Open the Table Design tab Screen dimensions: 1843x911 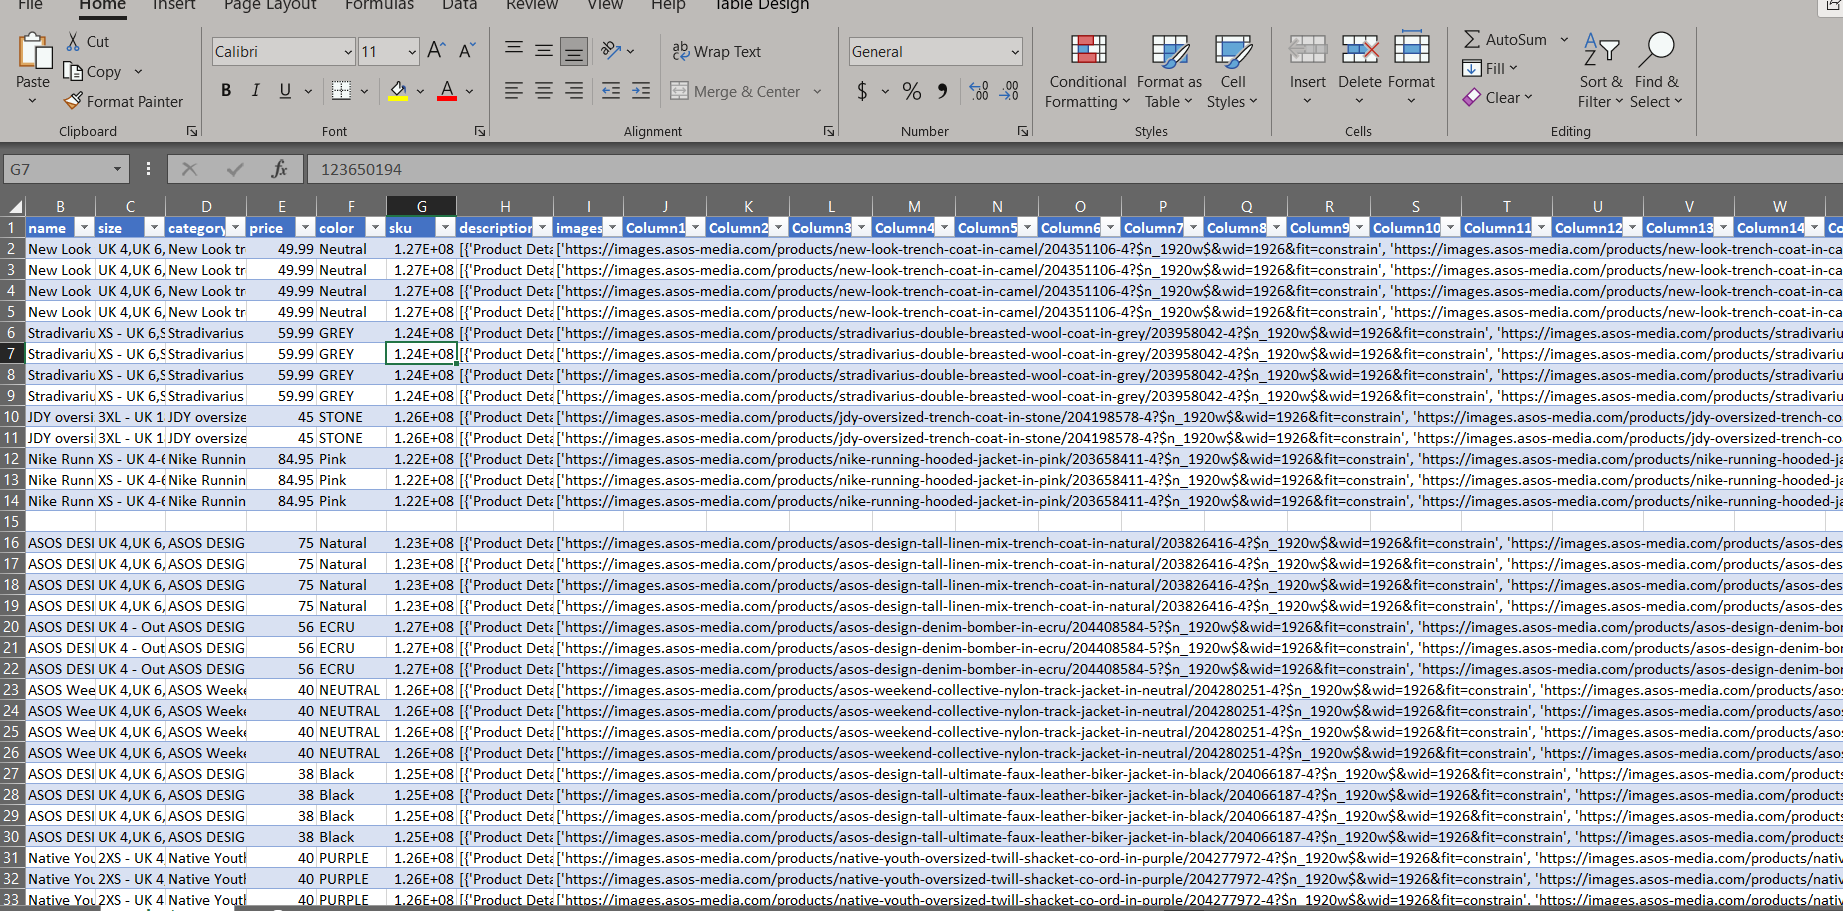click(x=761, y=5)
